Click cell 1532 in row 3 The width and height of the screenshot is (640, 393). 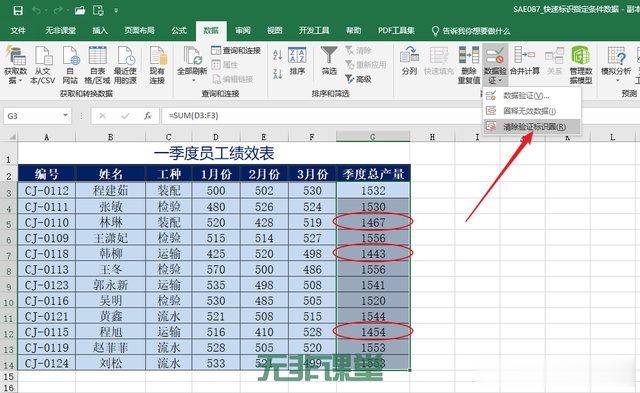coord(373,191)
